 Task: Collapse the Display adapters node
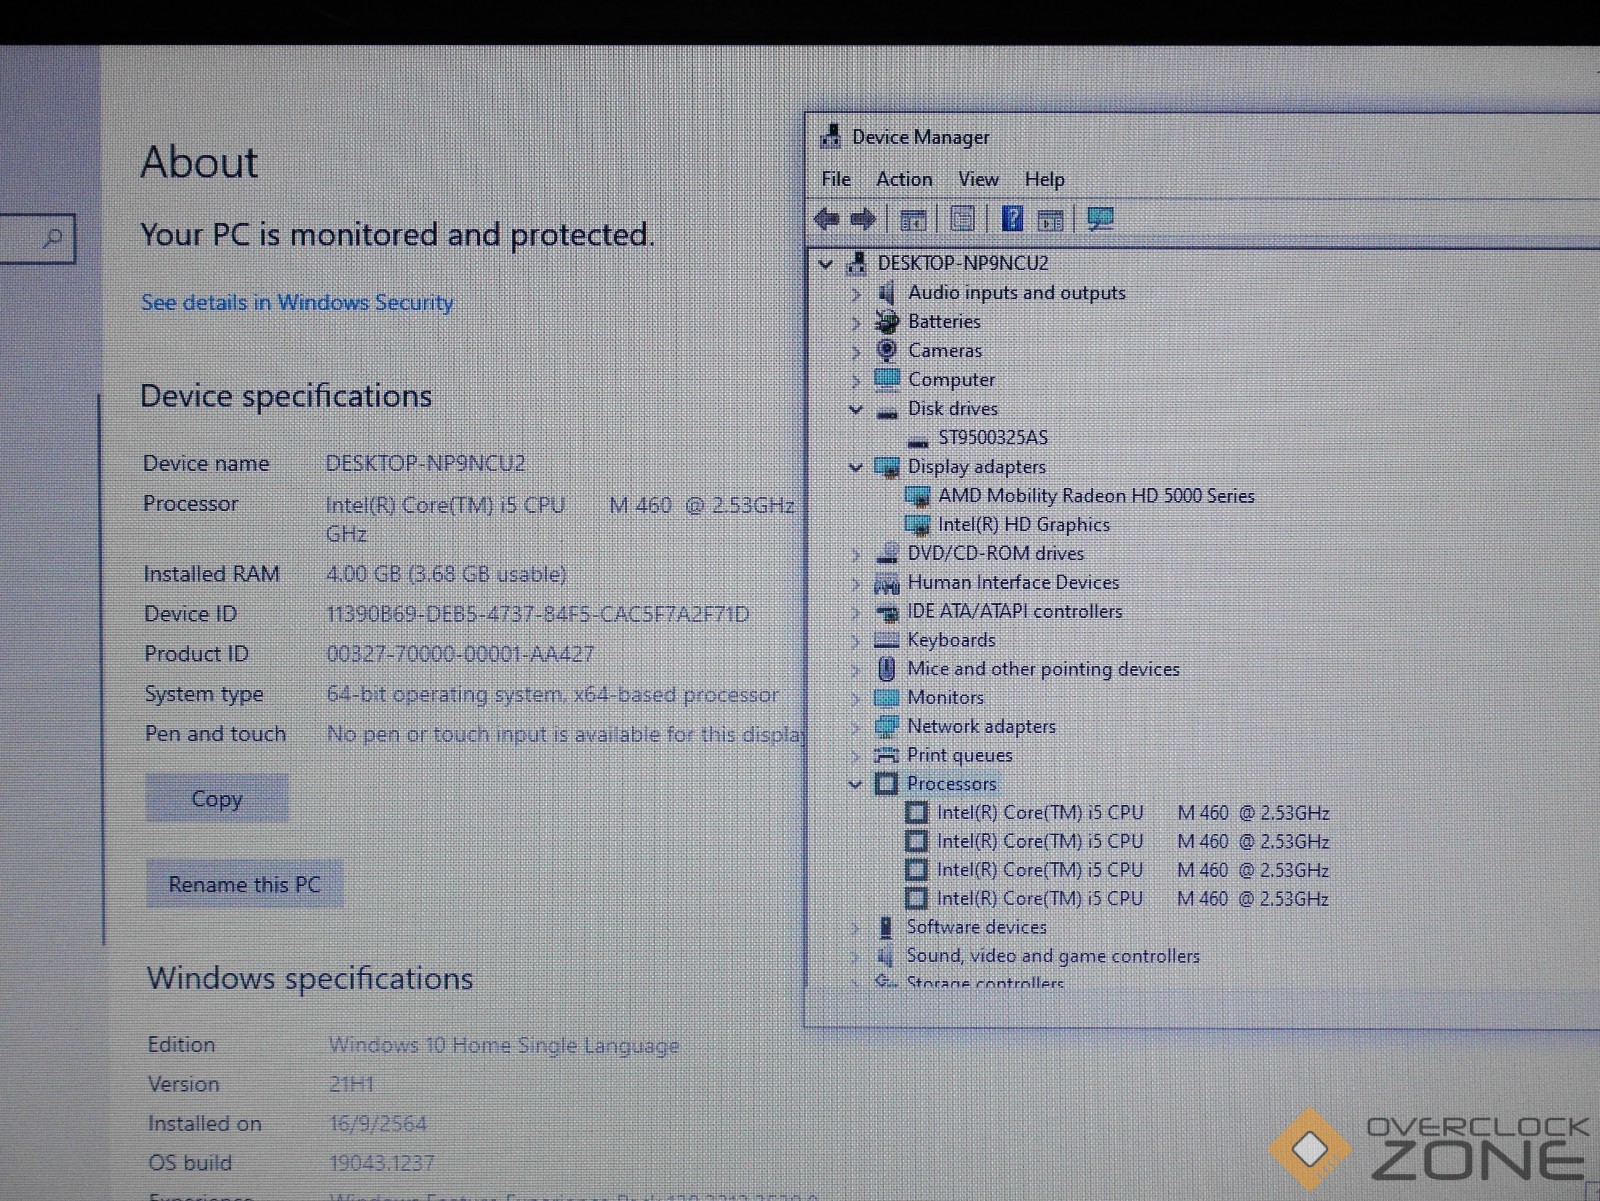pos(855,467)
